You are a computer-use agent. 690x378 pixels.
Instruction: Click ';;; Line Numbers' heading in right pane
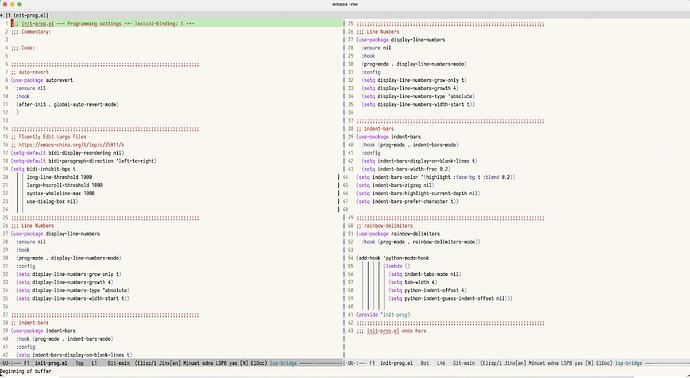pos(378,32)
